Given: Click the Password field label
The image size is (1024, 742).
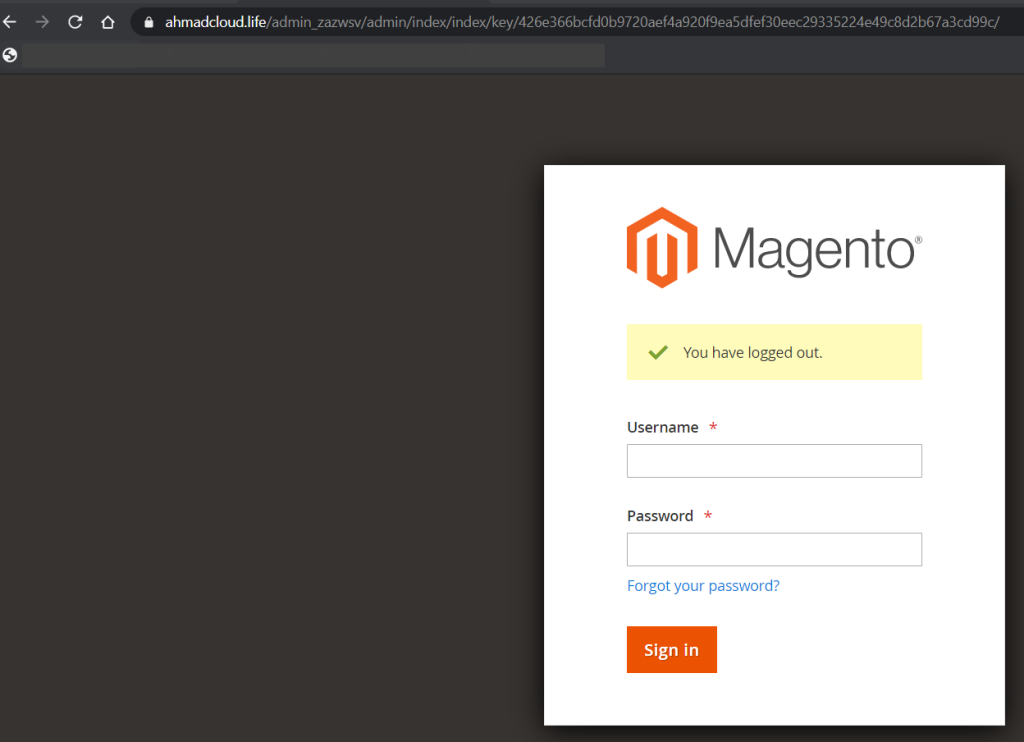Looking at the screenshot, I should pos(660,516).
